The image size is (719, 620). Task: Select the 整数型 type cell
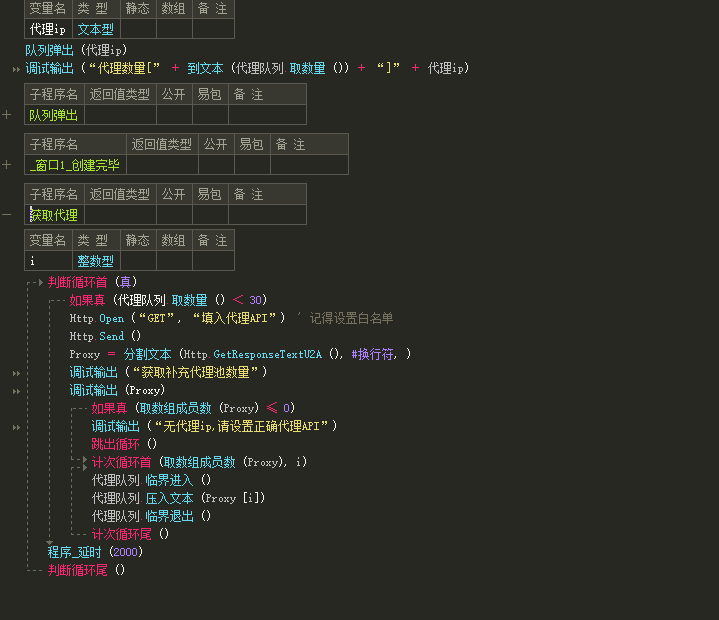point(96,261)
